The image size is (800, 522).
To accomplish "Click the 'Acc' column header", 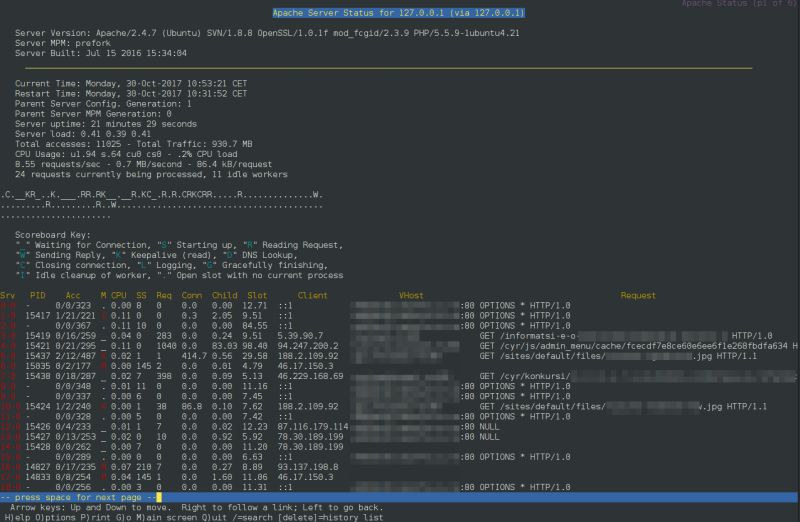I will (73, 295).
